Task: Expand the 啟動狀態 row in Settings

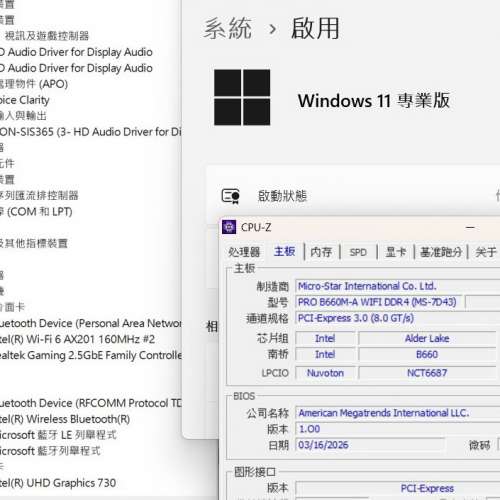Action: click(x=353, y=196)
